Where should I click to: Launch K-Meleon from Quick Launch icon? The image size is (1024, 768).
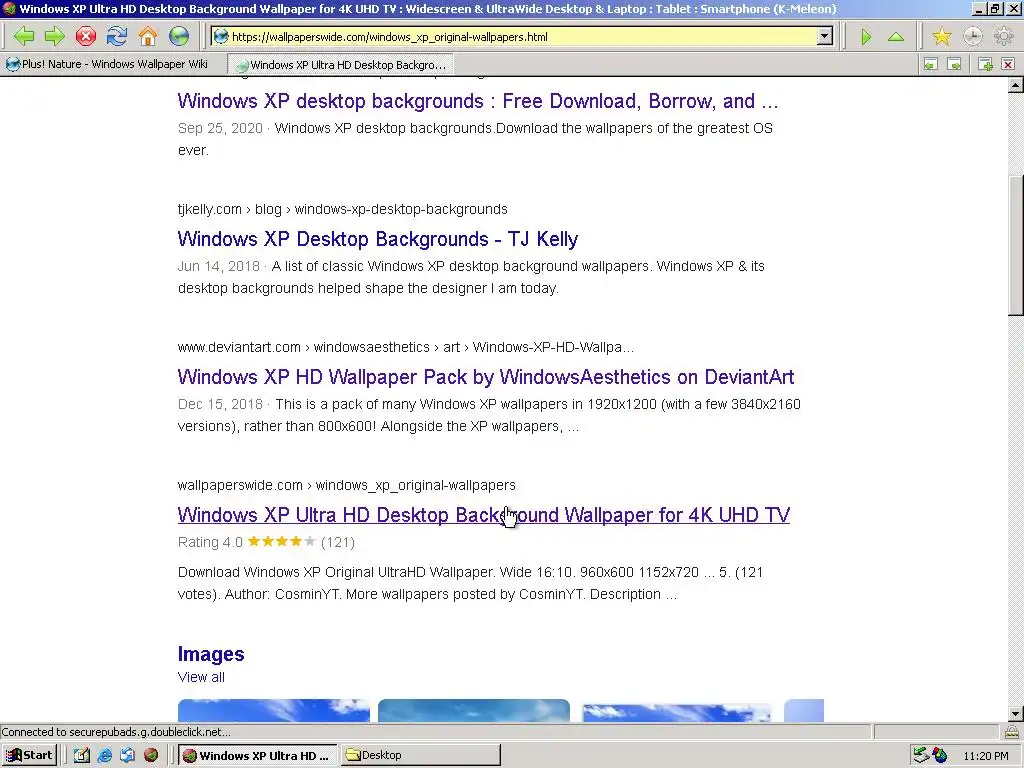point(151,756)
